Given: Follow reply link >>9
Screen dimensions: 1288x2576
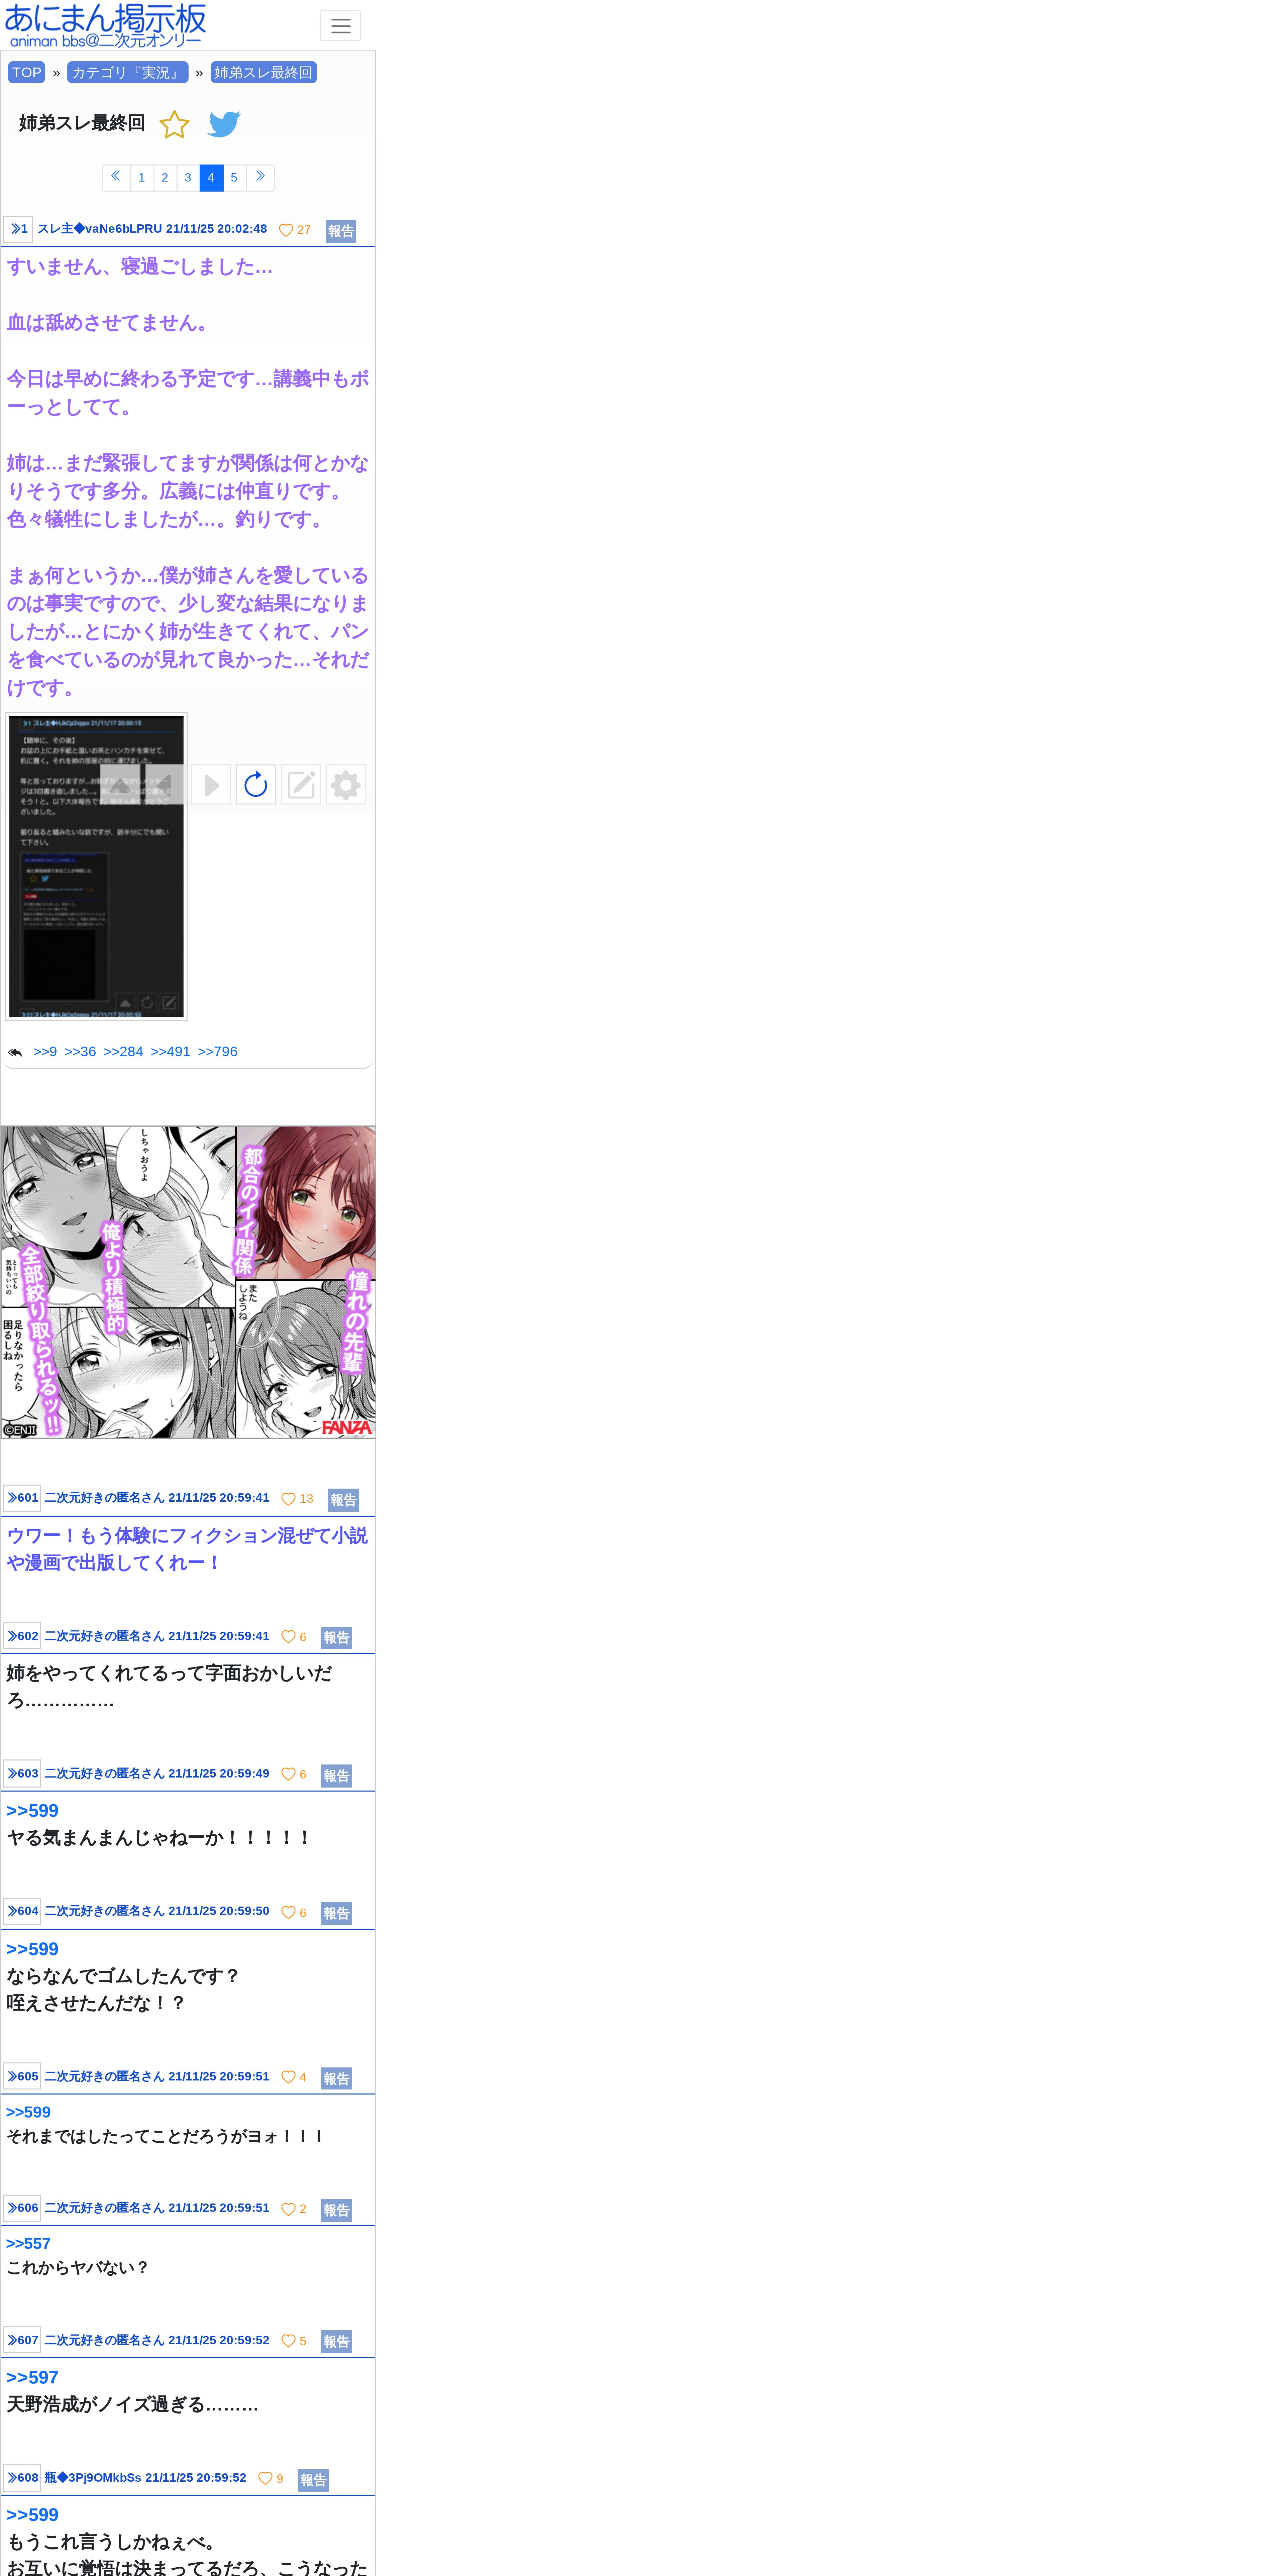Looking at the screenshot, I should coord(45,1052).
